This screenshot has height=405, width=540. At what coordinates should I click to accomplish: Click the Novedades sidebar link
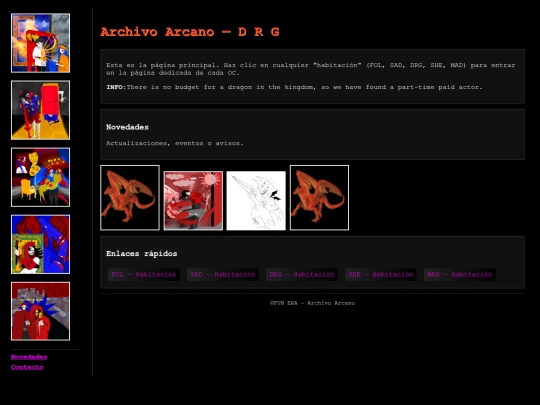(29, 357)
